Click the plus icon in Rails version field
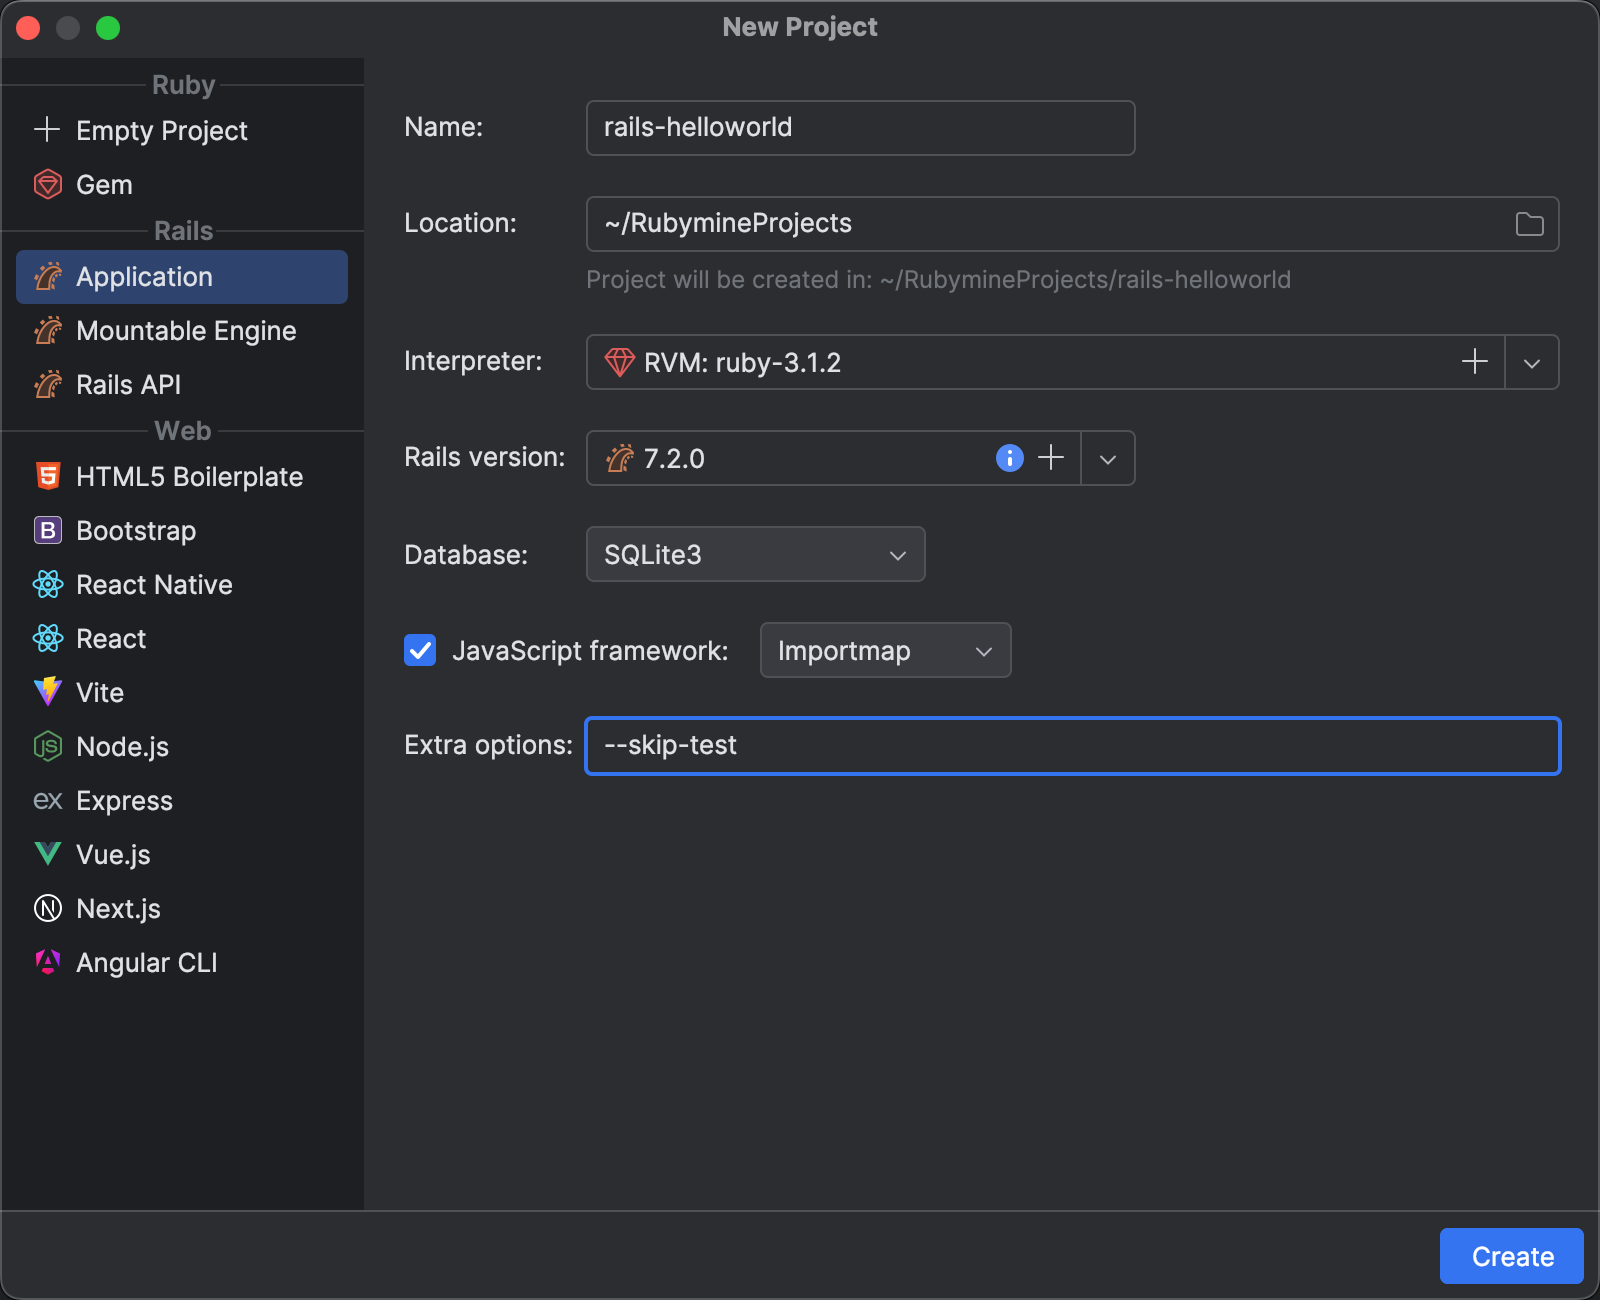Screen dimensions: 1600x1300 [x=1051, y=458]
